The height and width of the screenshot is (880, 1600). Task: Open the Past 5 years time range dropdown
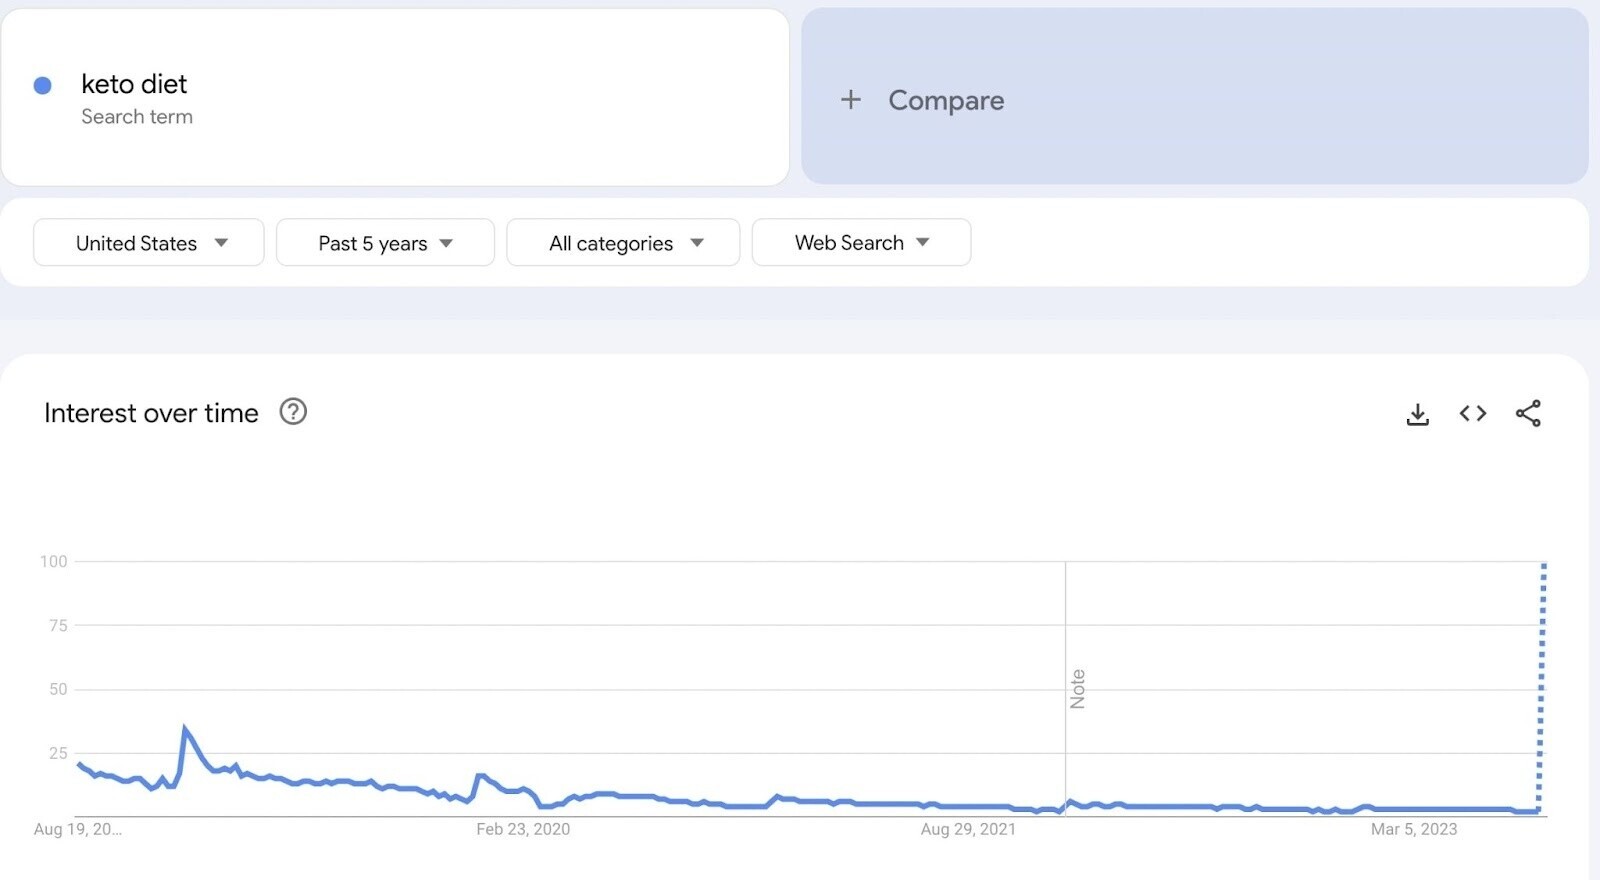(x=385, y=243)
